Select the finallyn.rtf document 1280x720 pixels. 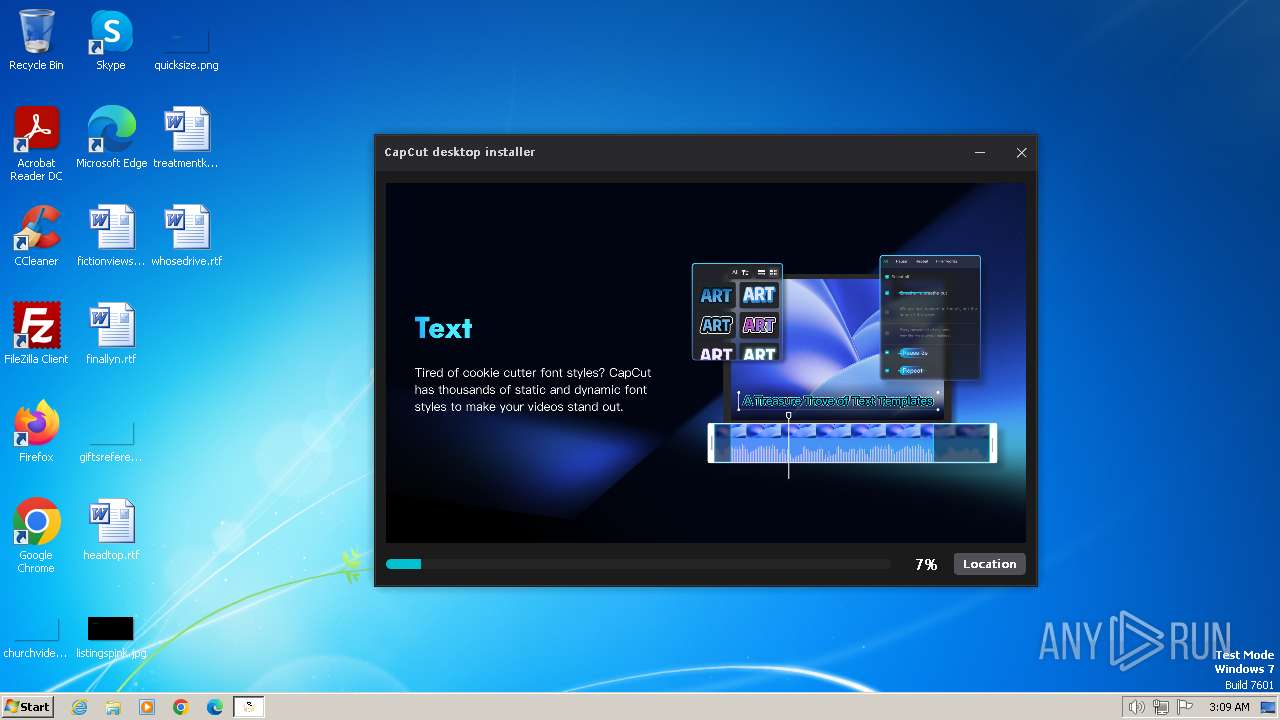click(111, 334)
